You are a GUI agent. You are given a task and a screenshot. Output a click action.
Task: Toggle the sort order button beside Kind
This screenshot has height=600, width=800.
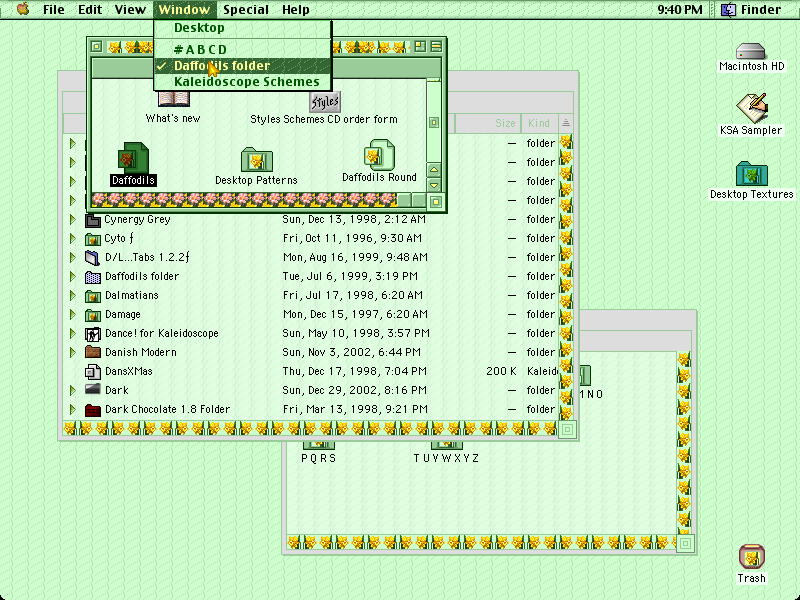[566, 123]
